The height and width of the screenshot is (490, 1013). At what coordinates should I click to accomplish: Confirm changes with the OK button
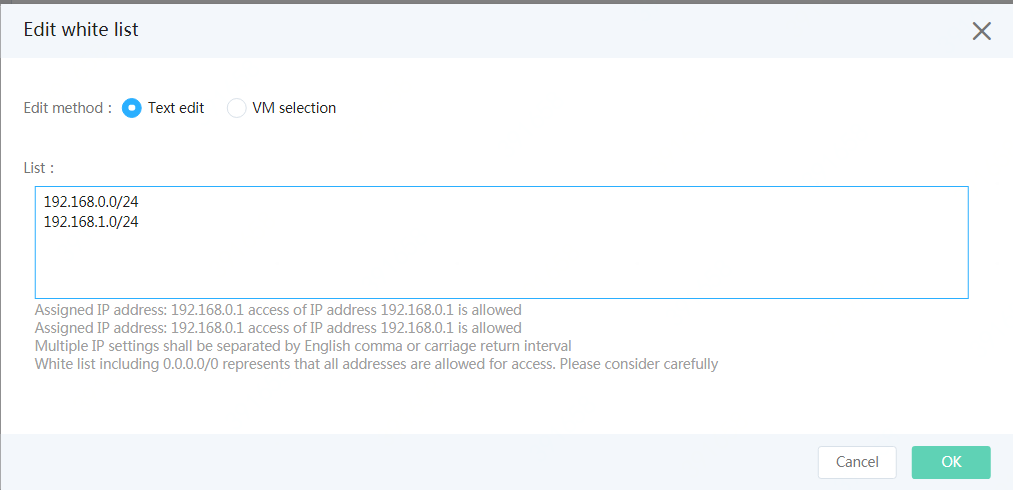point(951,462)
